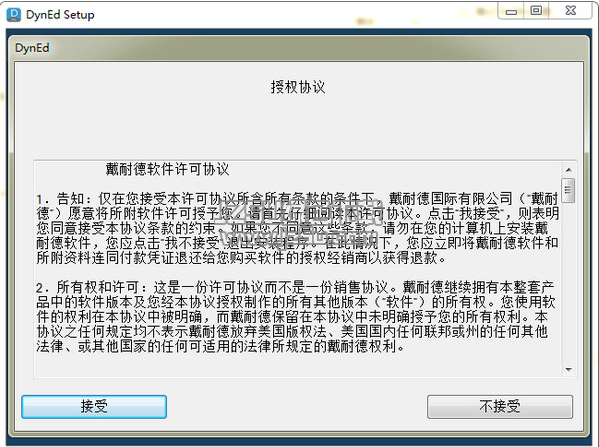Maximize the DynEd Setup window
Screen dimensions: 599x447
[536, 11]
